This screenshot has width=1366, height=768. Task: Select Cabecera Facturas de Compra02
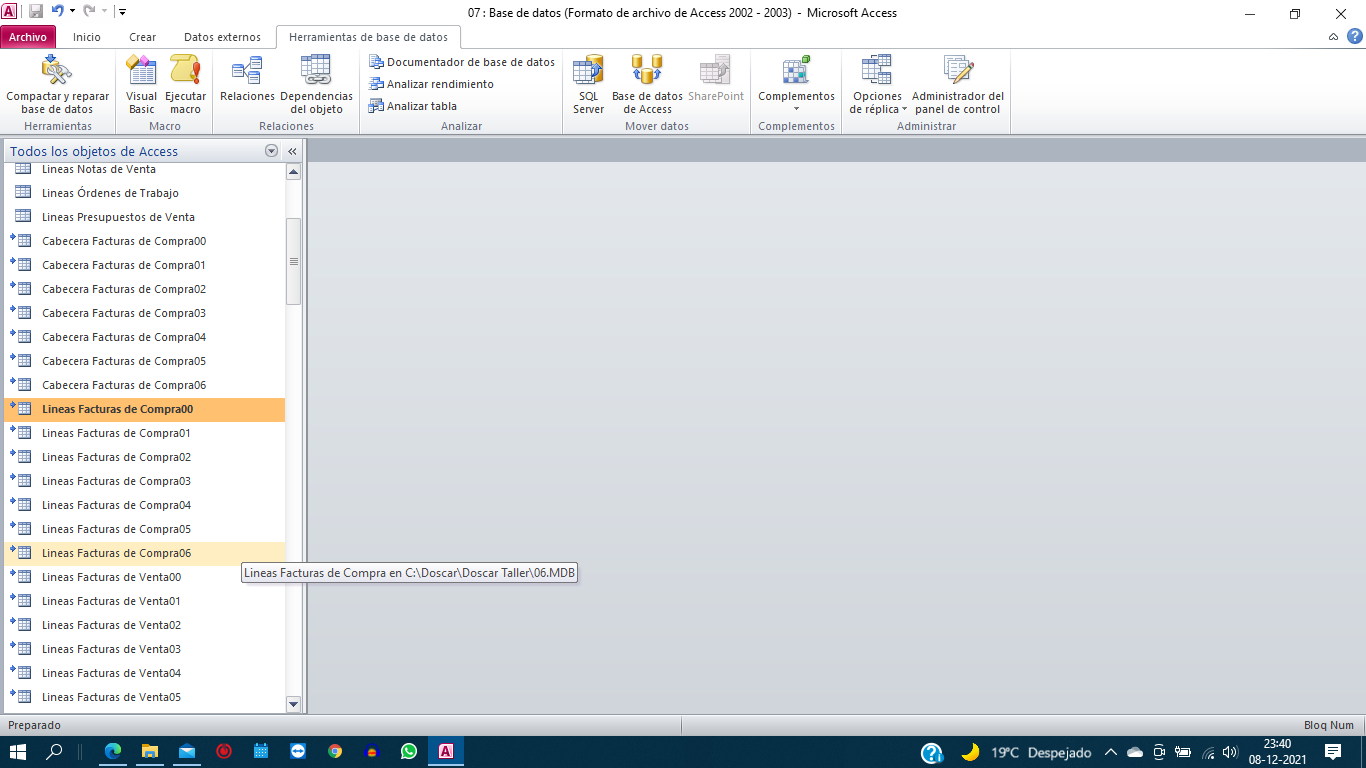(x=144, y=289)
